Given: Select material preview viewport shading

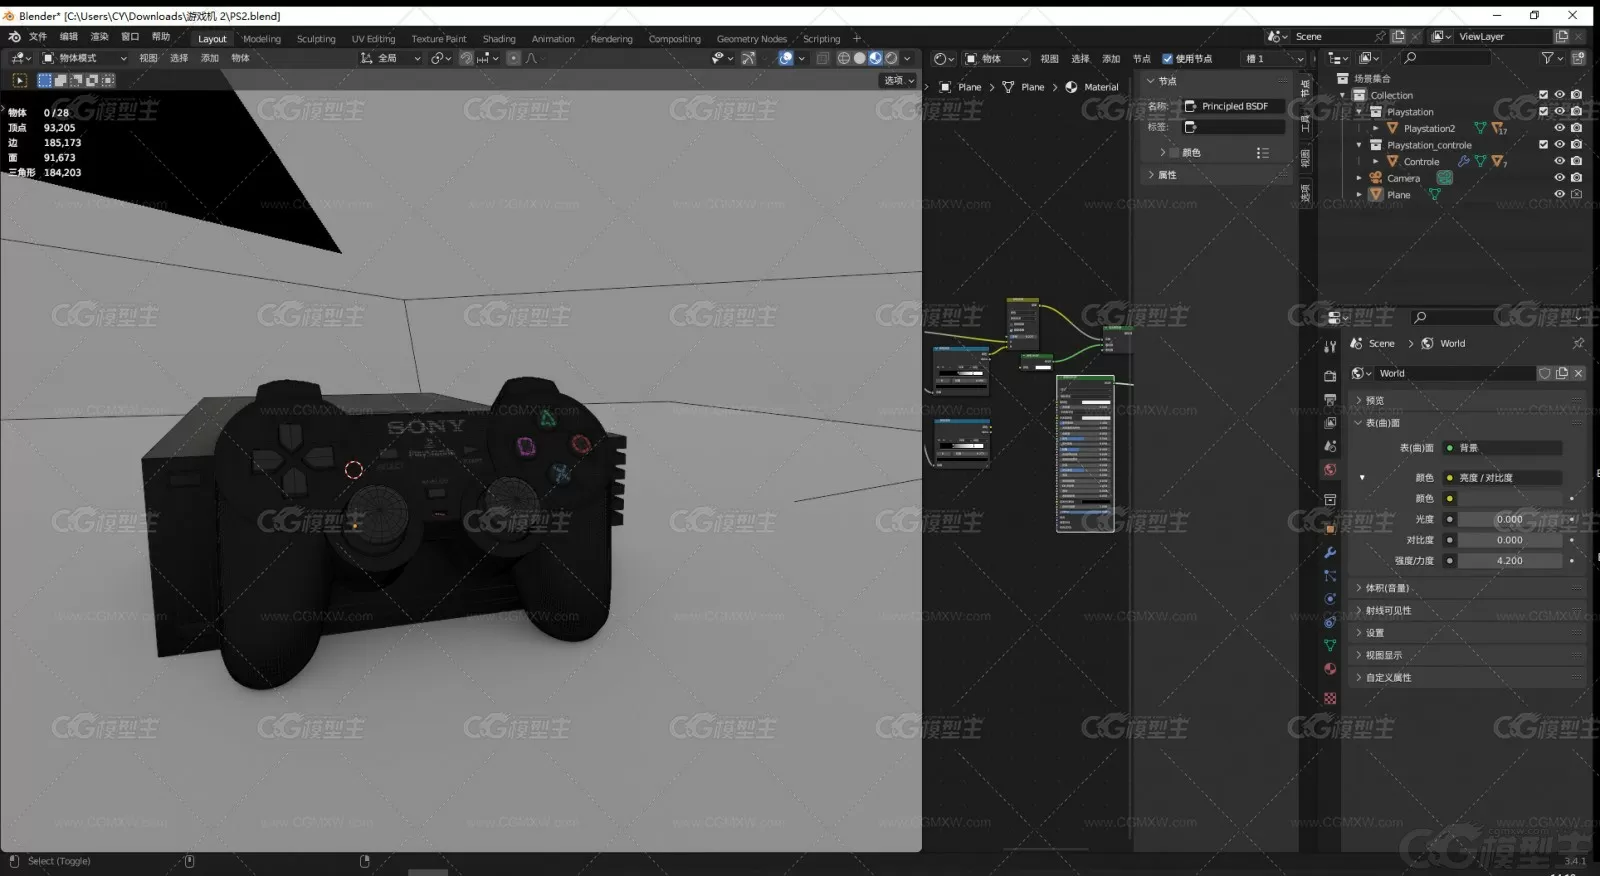Looking at the screenshot, I should [x=876, y=58].
